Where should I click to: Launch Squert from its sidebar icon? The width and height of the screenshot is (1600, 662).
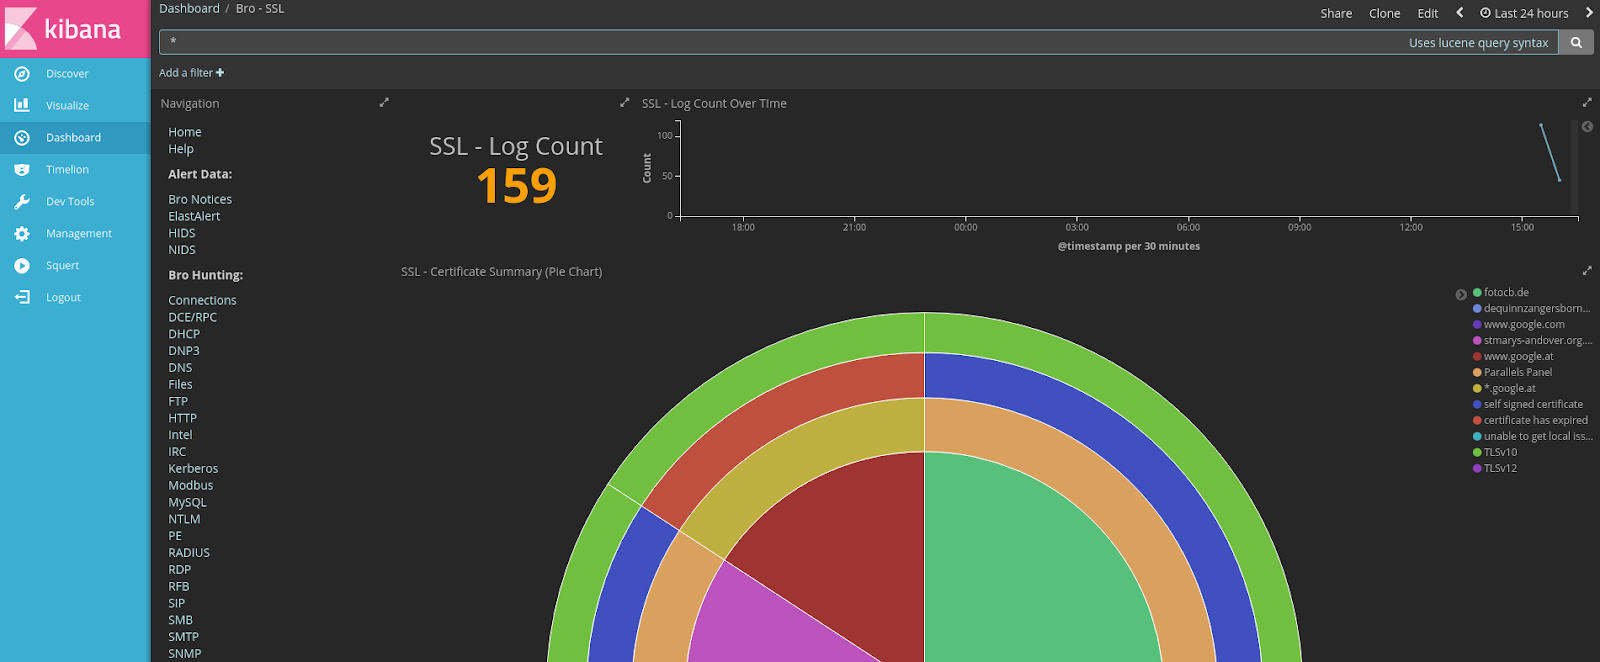pos(22,266)
